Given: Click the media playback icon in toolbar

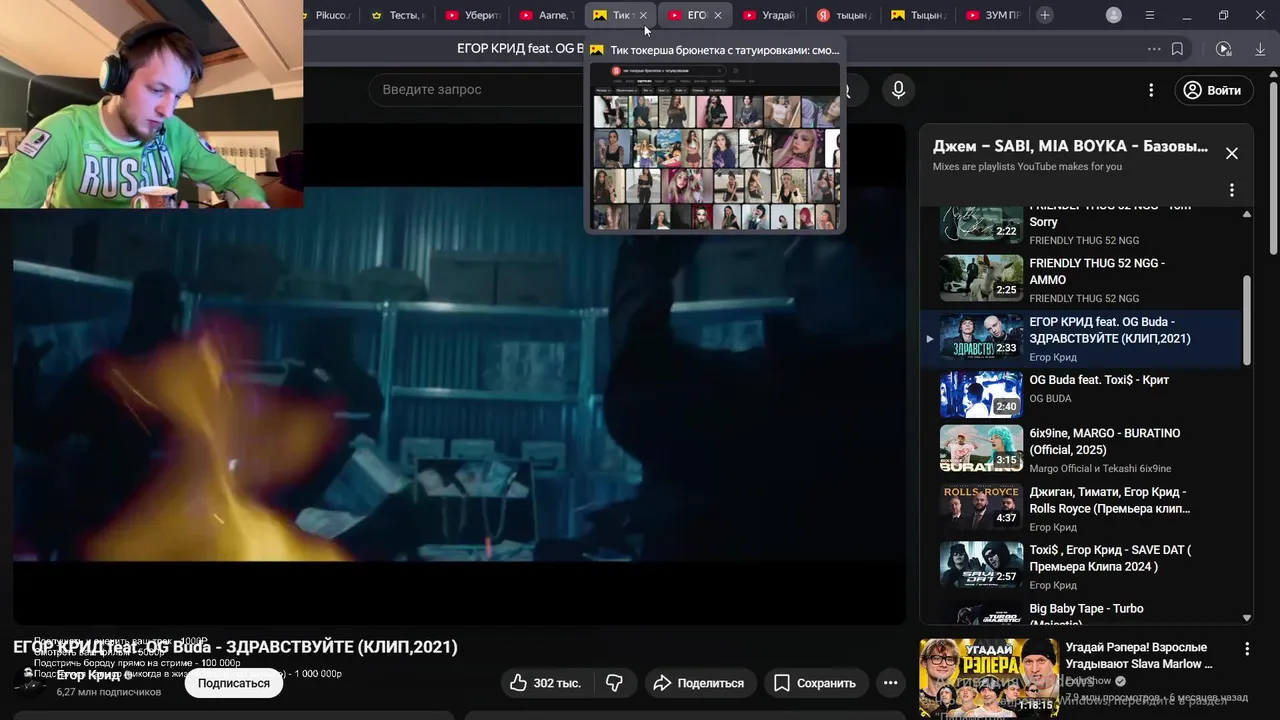Looking at the screenshot, I should click(1223, 49).
